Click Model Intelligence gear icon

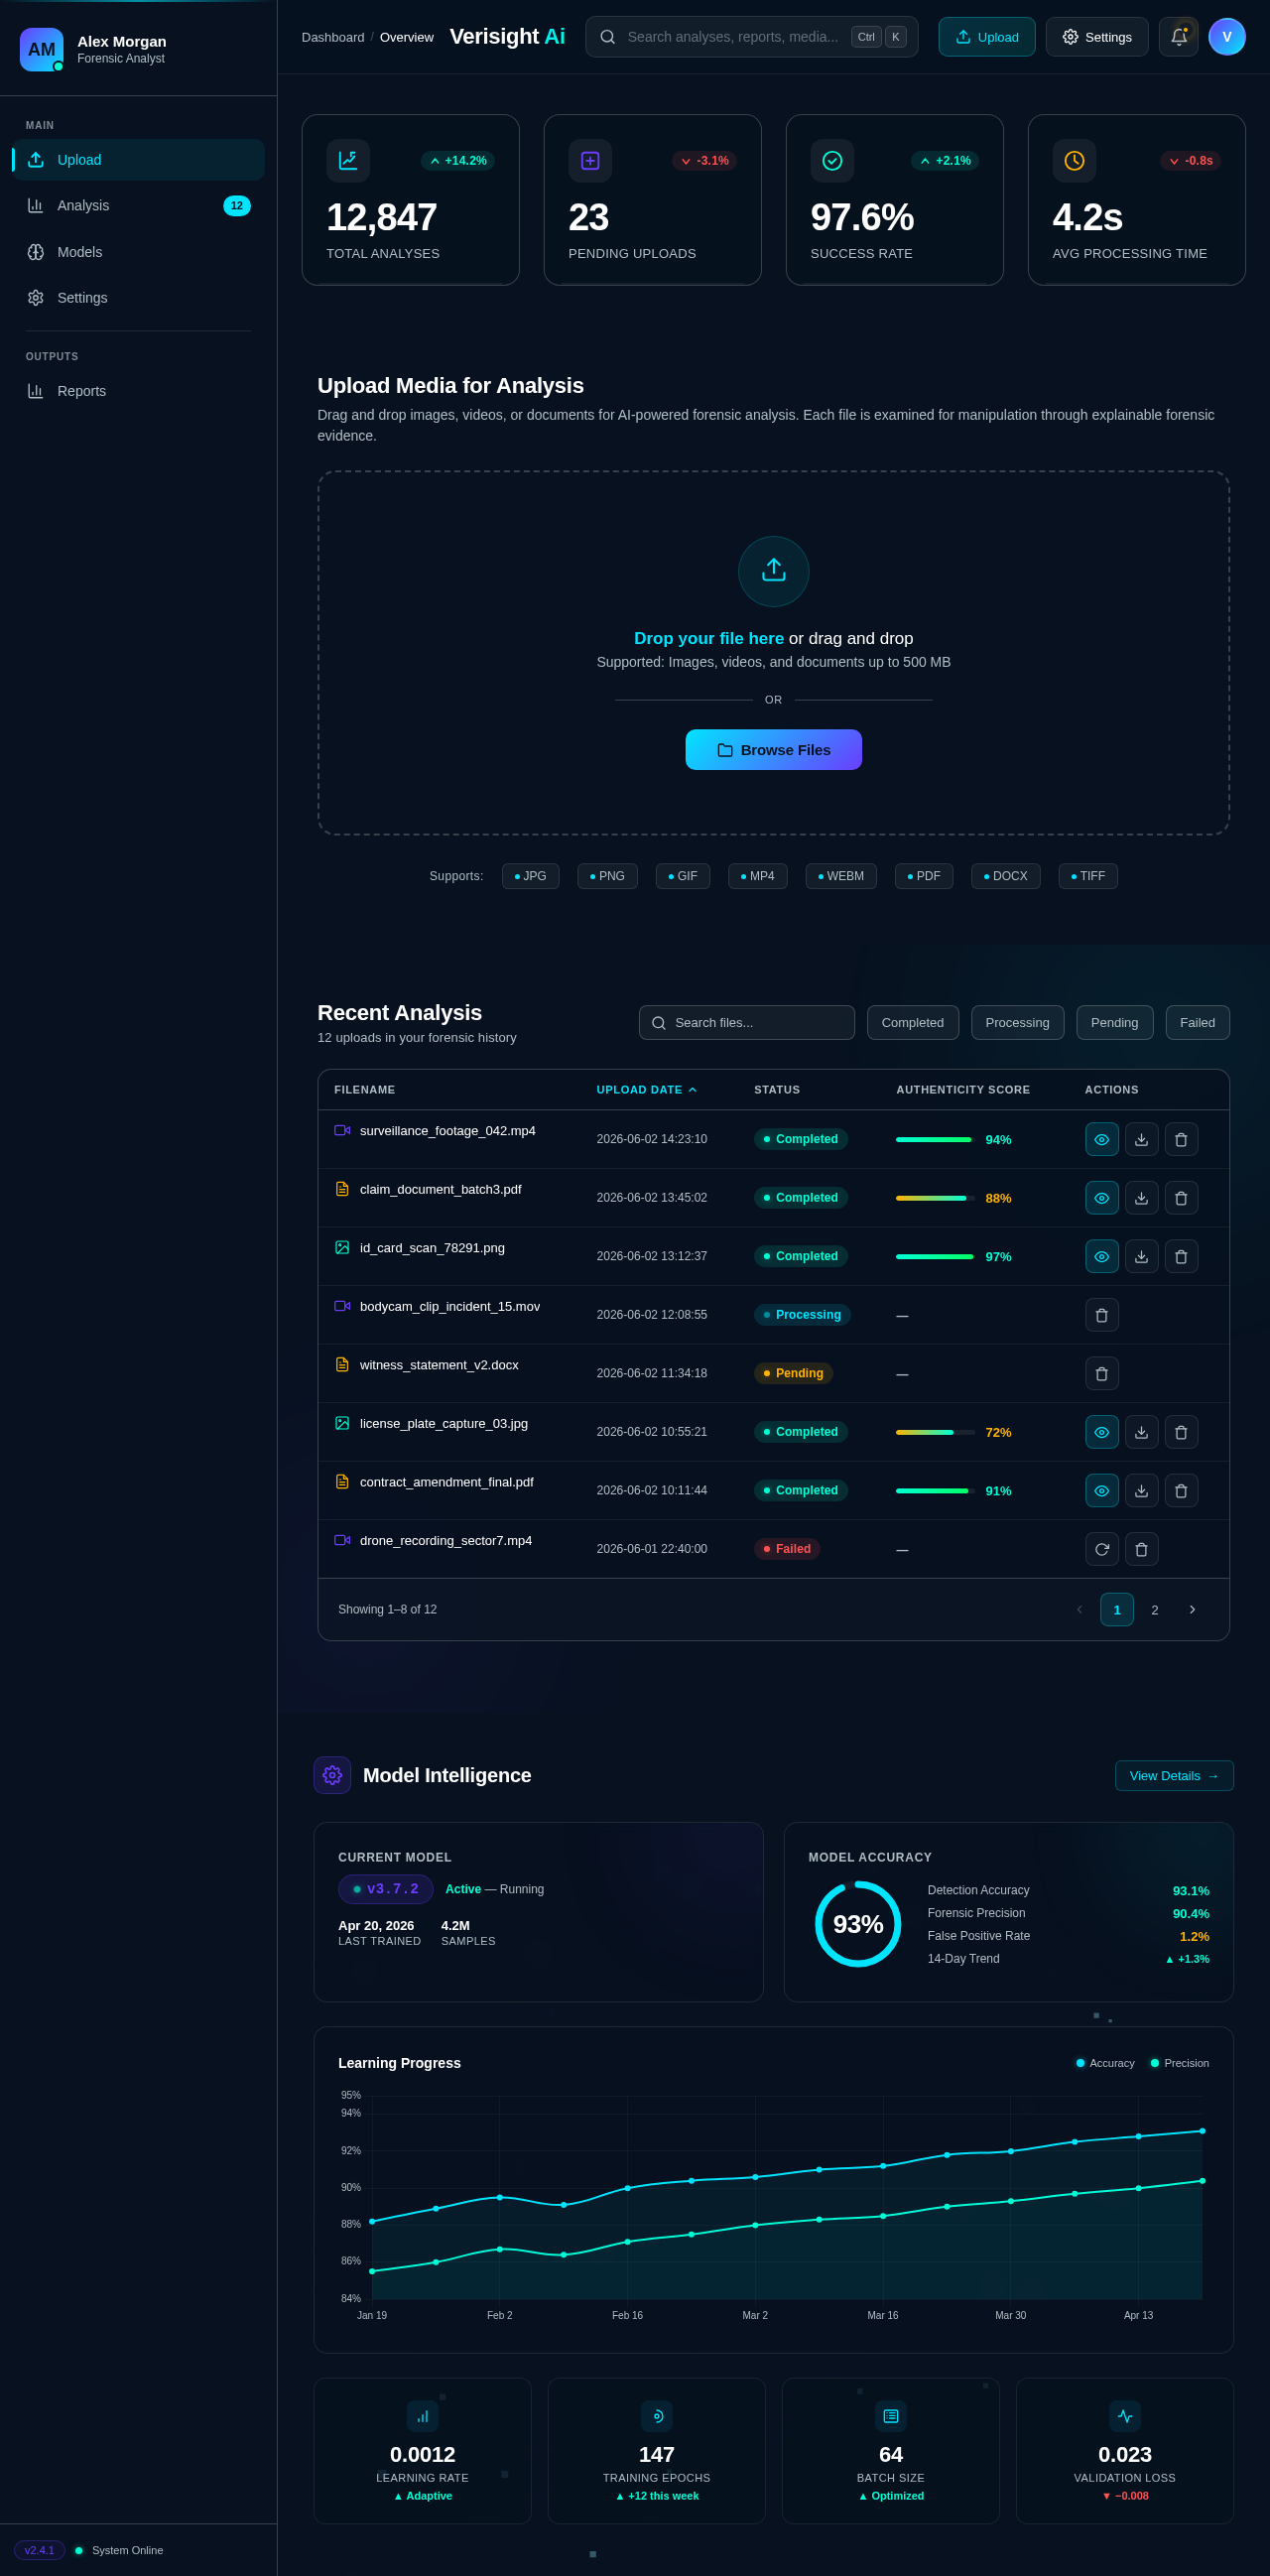(332, 1775)
